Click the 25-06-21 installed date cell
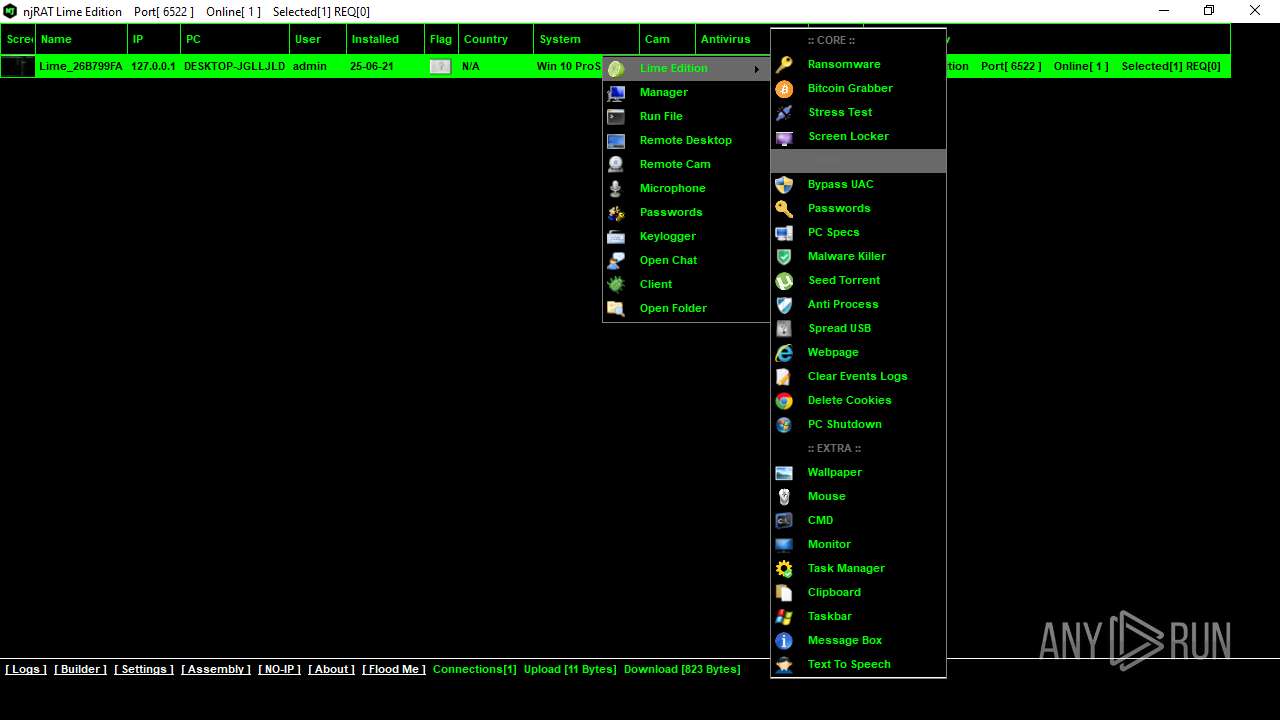The image size is (1280, 720). [371, 66]
